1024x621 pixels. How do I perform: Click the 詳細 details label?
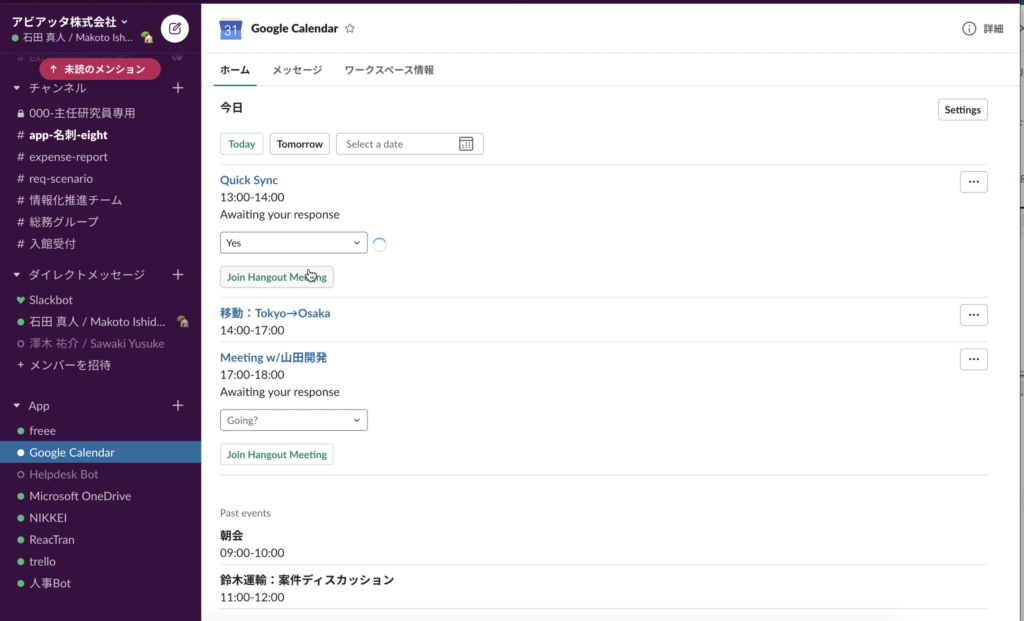click(x=993, y=29)
